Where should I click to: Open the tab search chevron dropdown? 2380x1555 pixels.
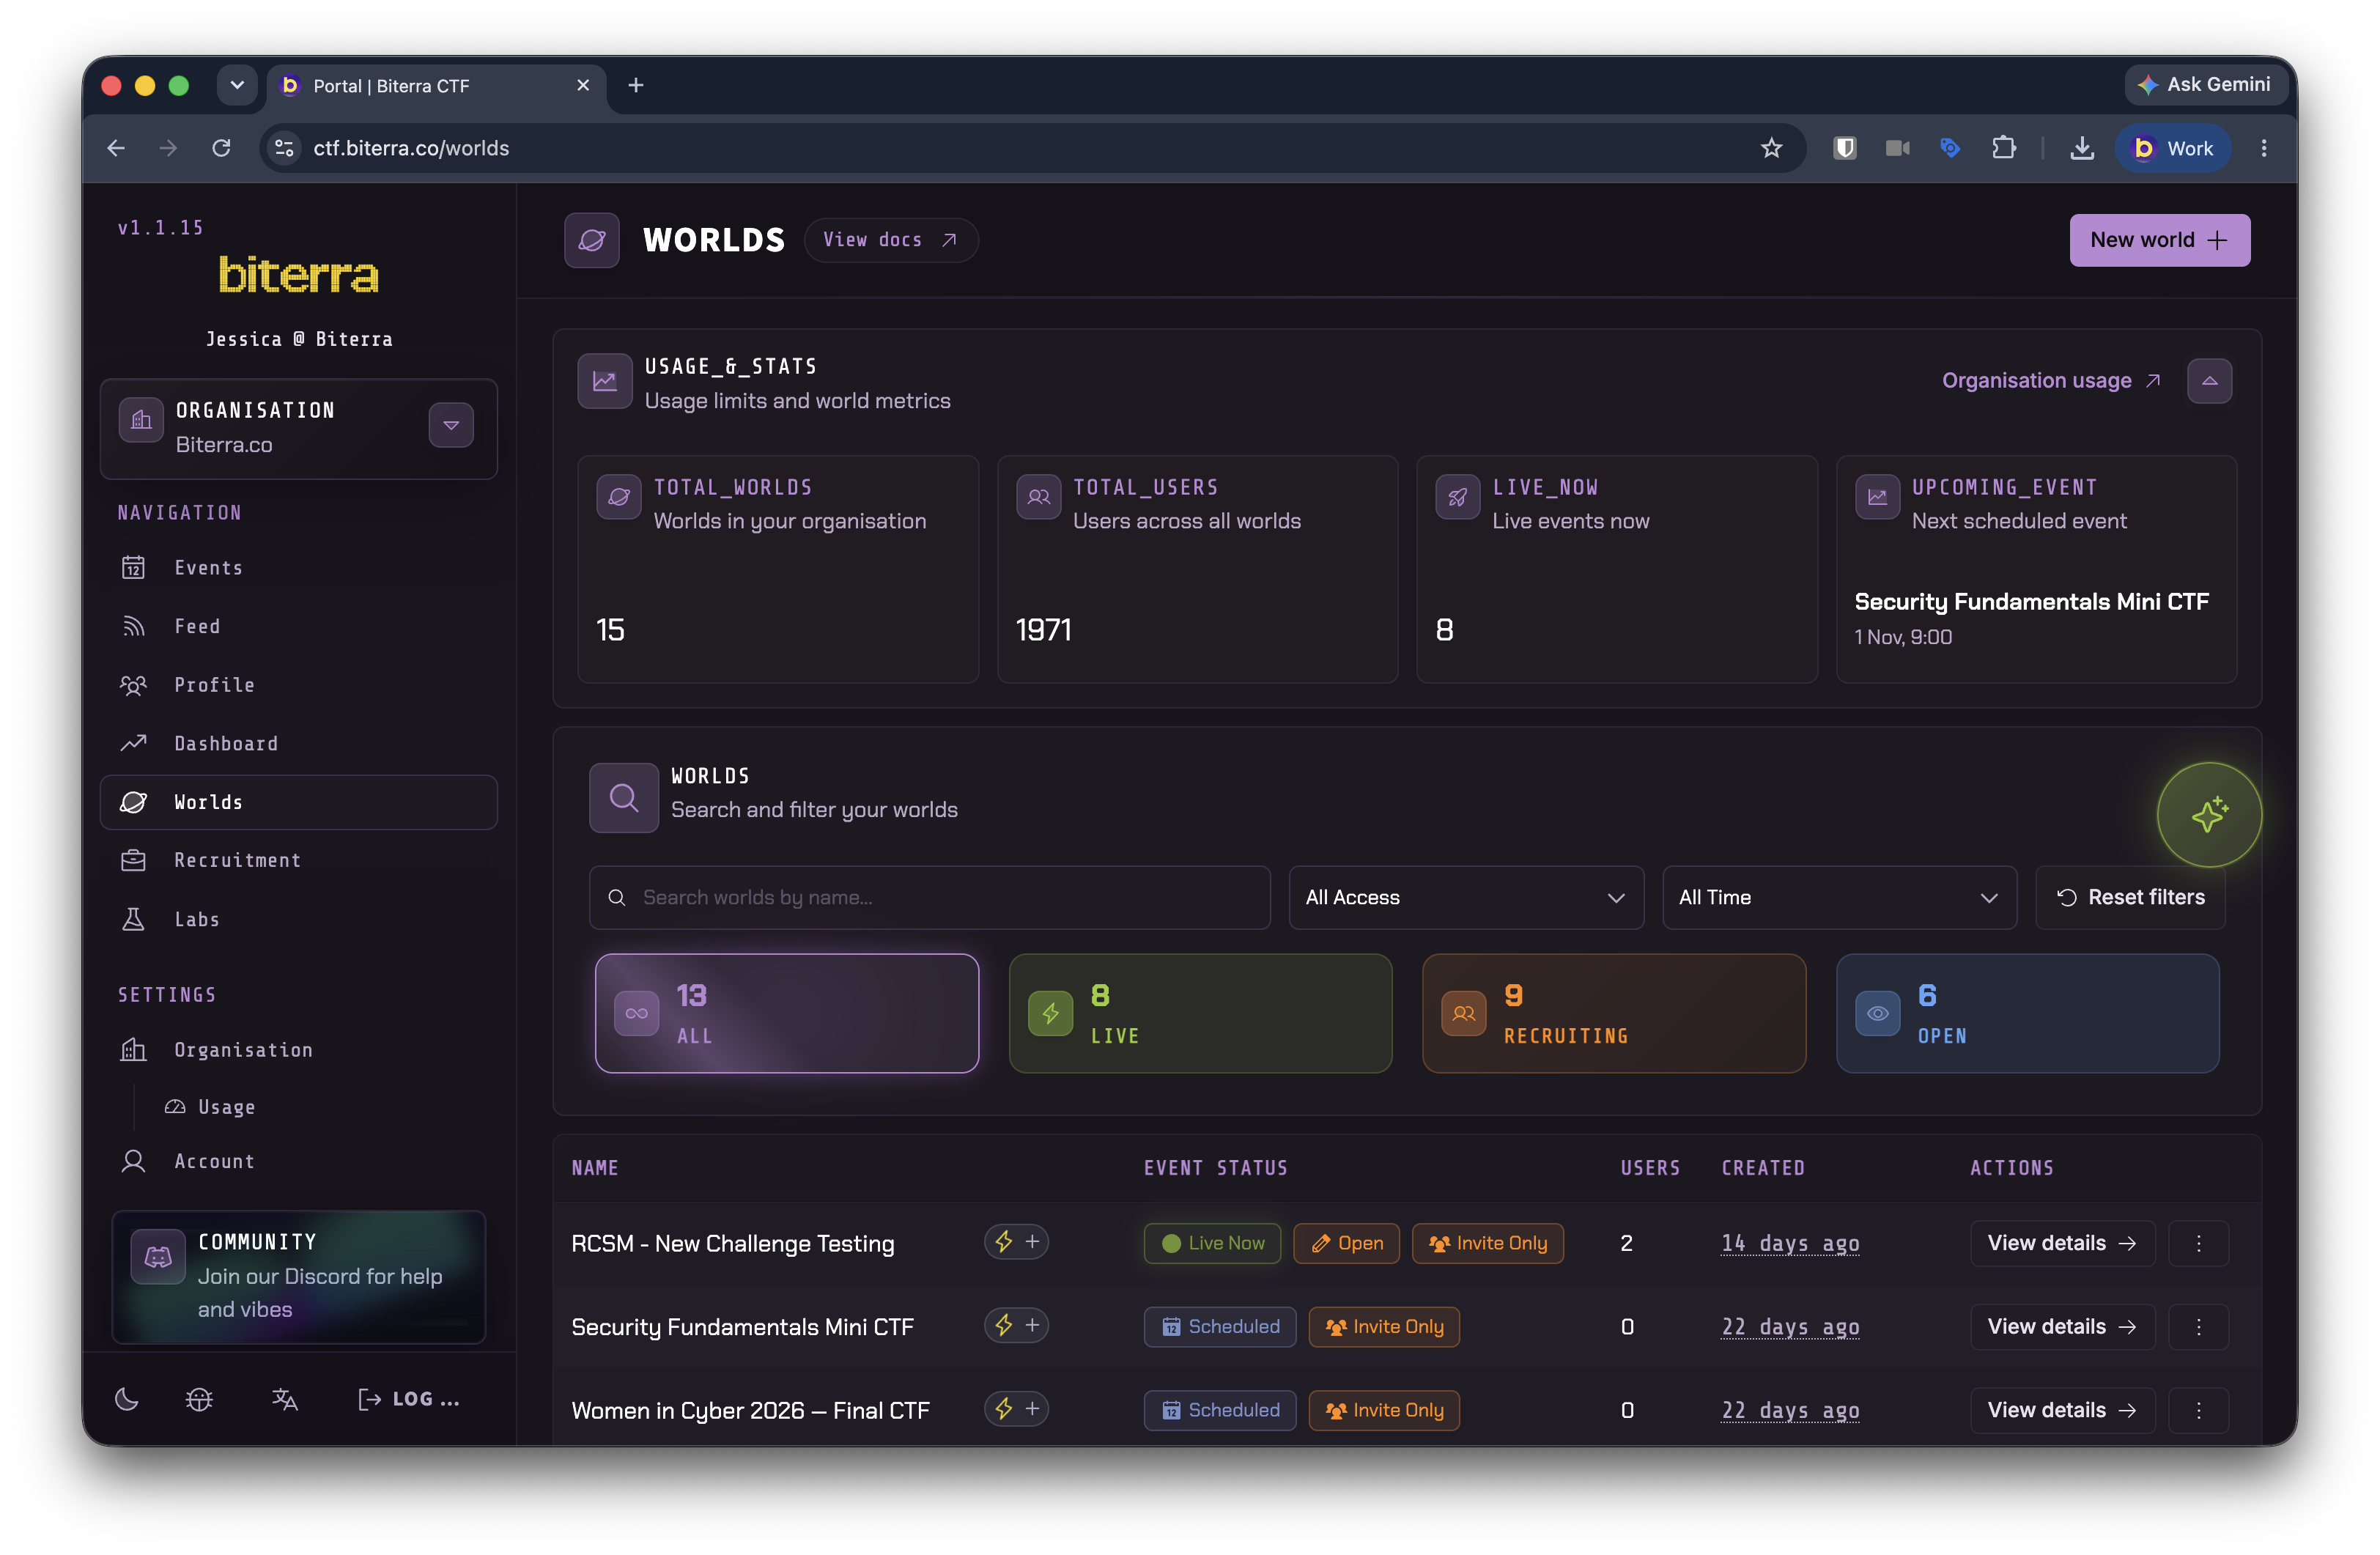(237, 85)
